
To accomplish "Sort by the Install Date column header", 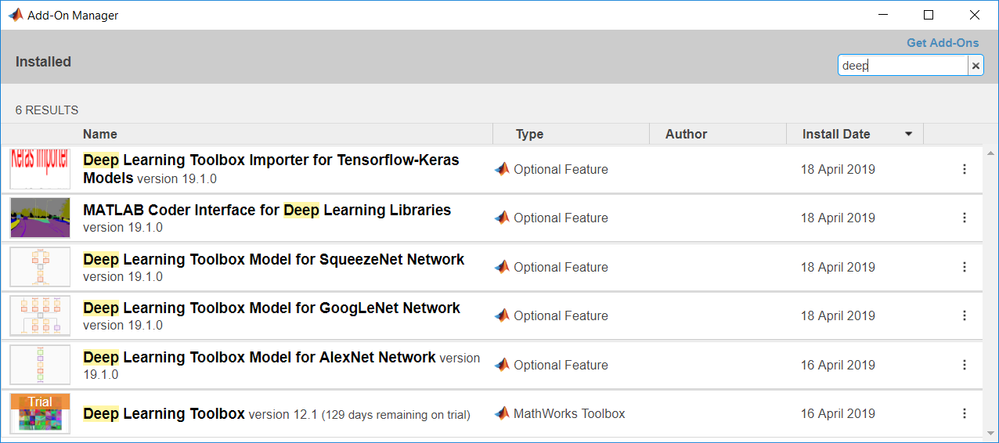I will click(x=836, y=134).
